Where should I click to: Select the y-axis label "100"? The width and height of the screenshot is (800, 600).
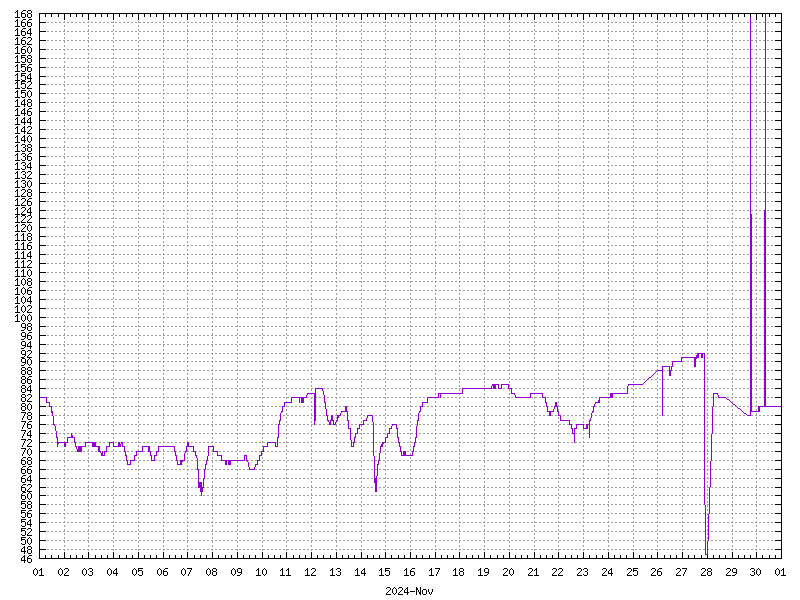pyautogui.click(x=23, y=317)
